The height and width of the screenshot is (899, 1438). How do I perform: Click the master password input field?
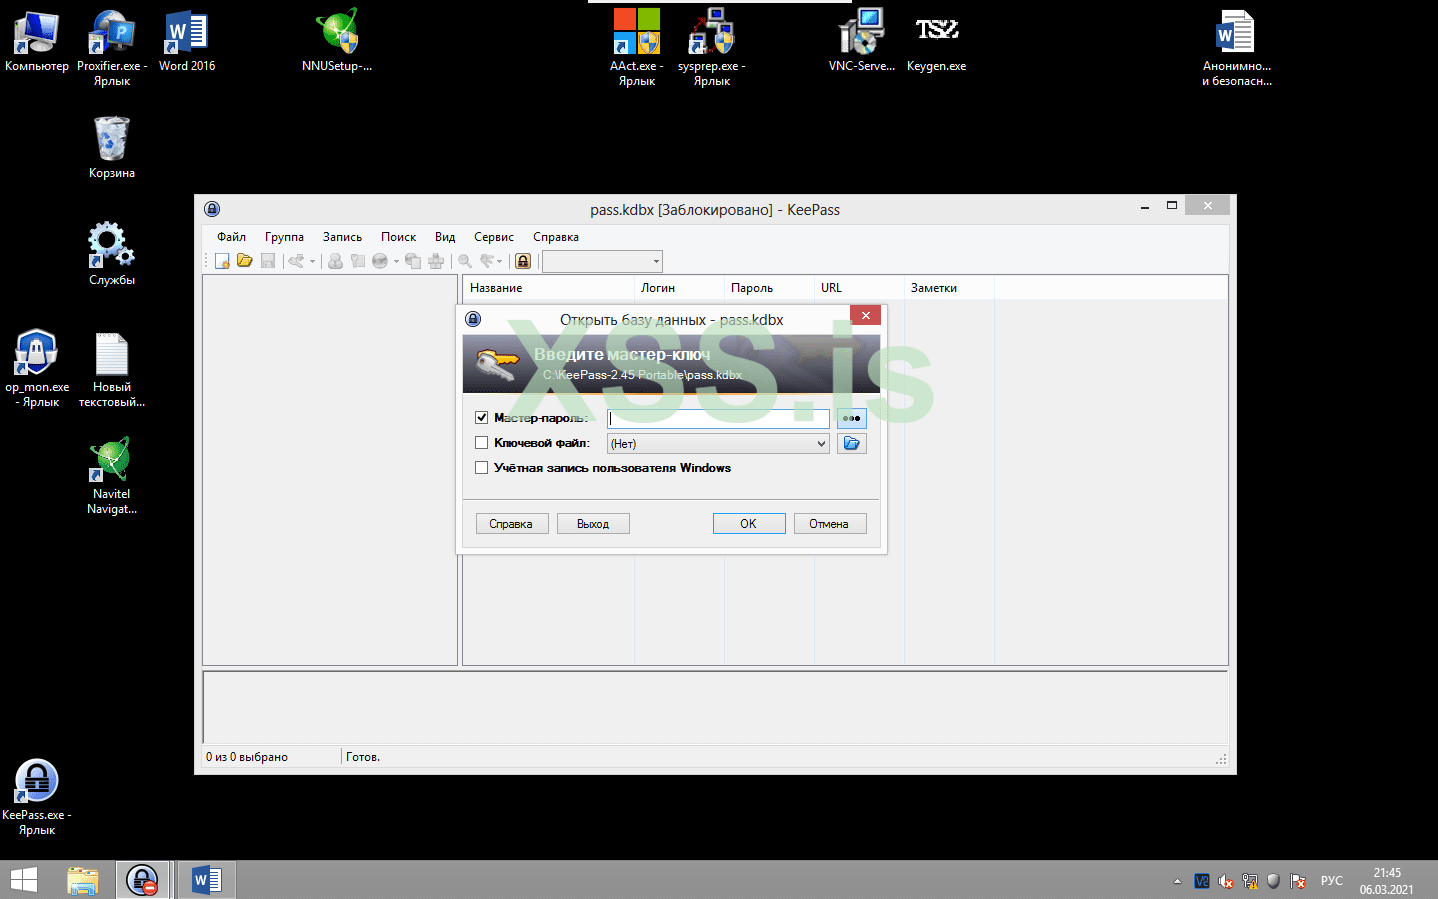point(718,418)
